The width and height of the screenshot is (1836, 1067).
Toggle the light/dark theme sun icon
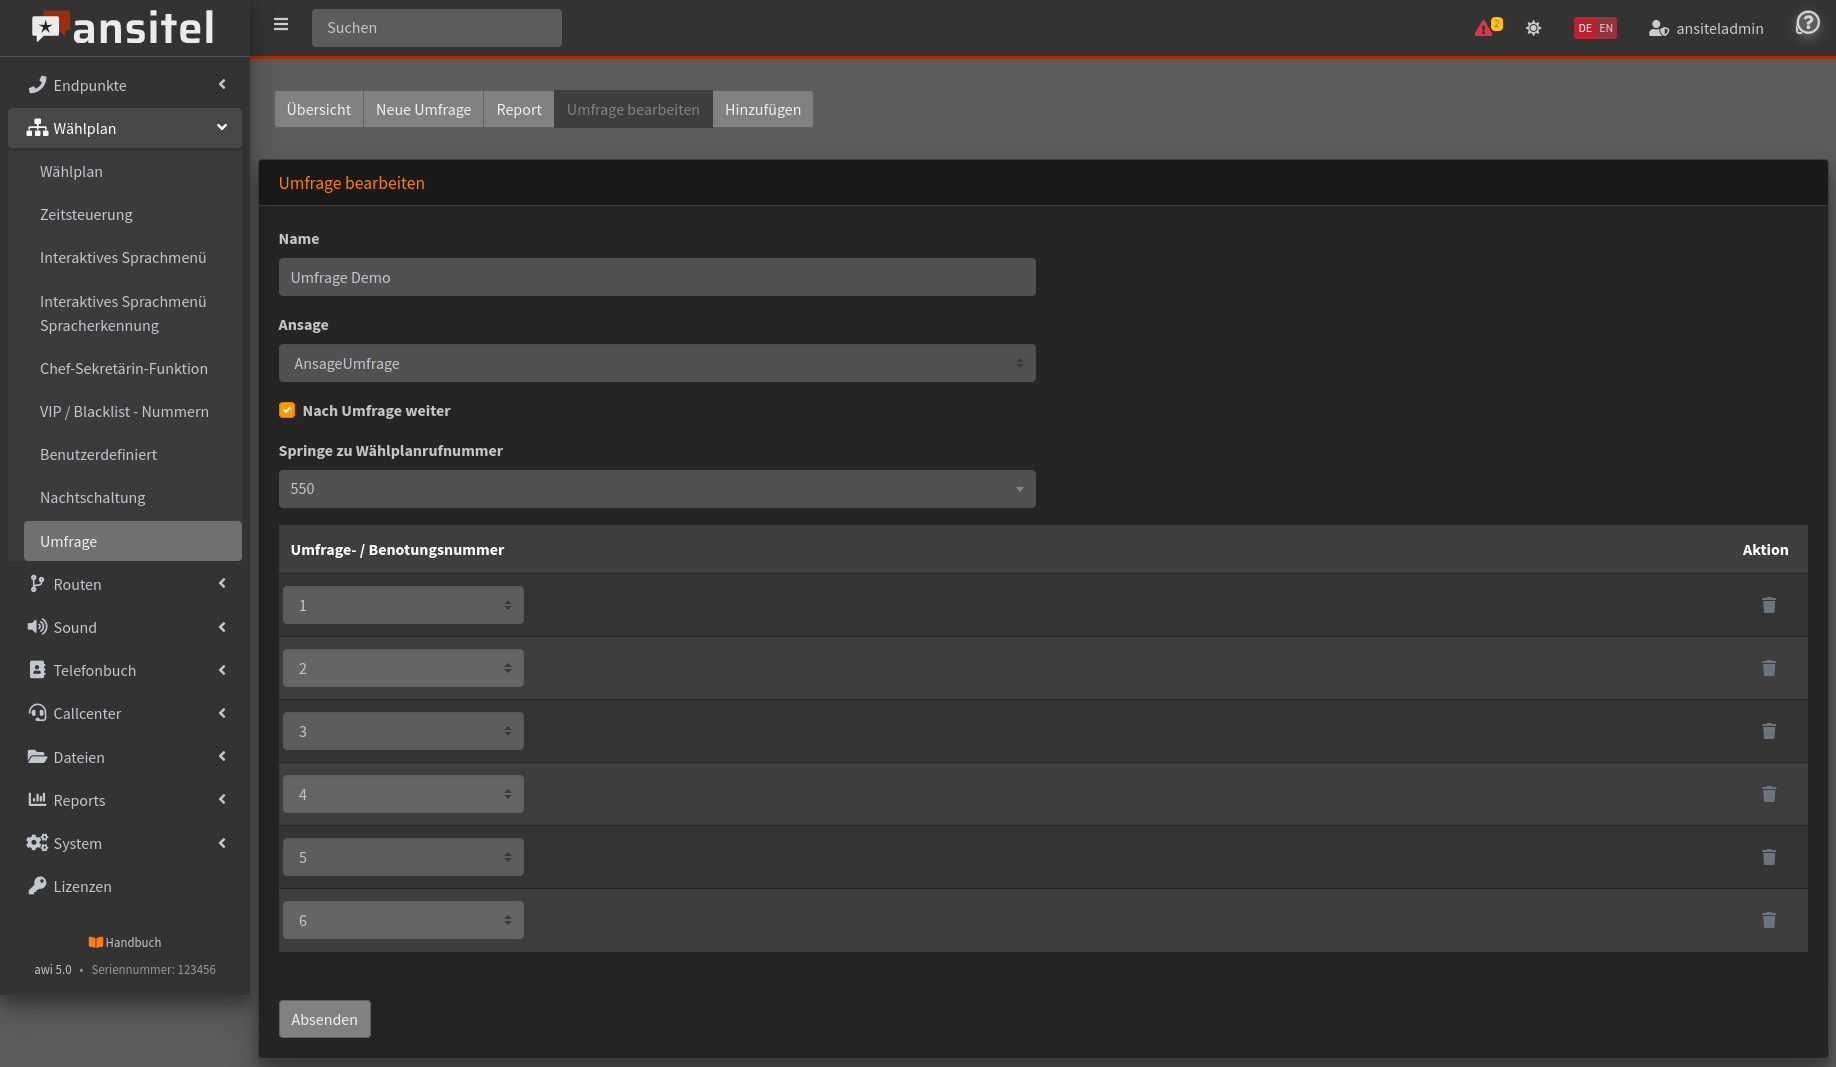[x=1533, y=28]
